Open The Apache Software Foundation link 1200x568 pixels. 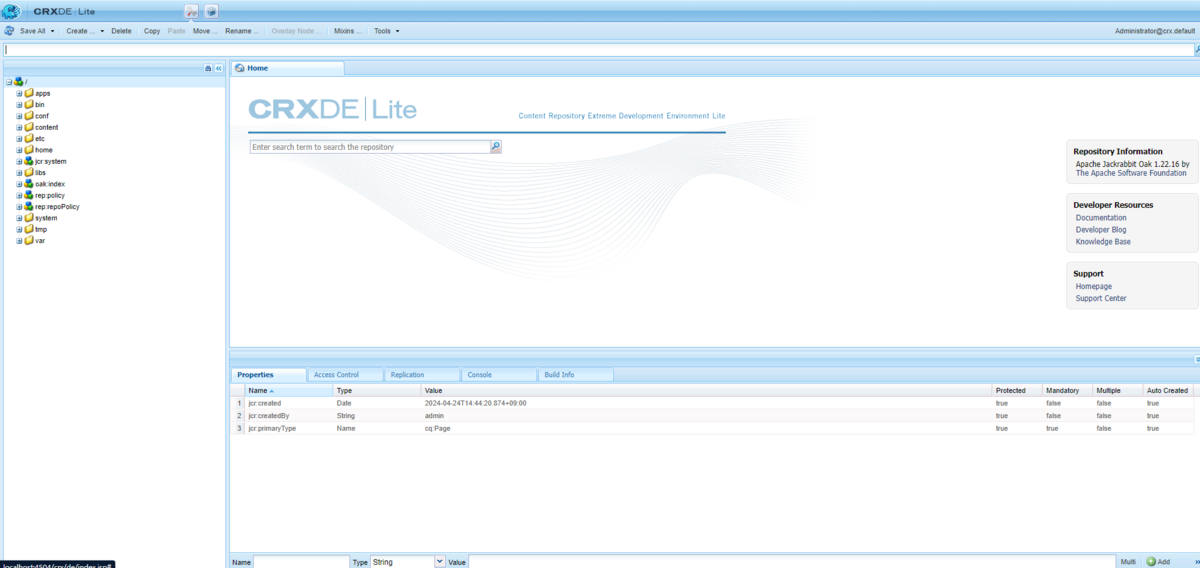pyautogui.click(x=1131, y=173)
